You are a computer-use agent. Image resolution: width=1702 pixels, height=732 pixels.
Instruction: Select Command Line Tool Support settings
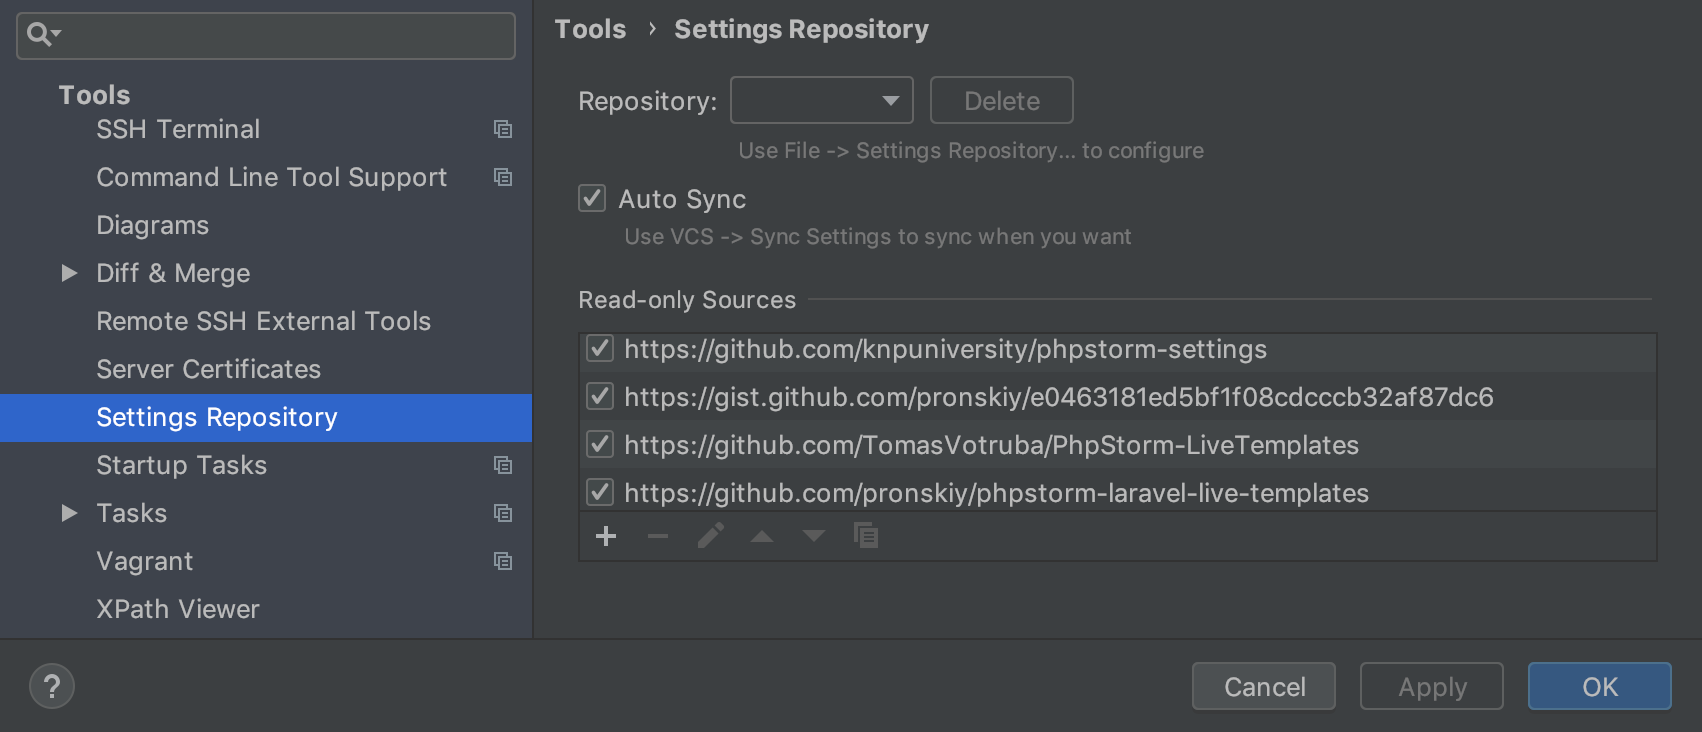(x=271, y=177)
